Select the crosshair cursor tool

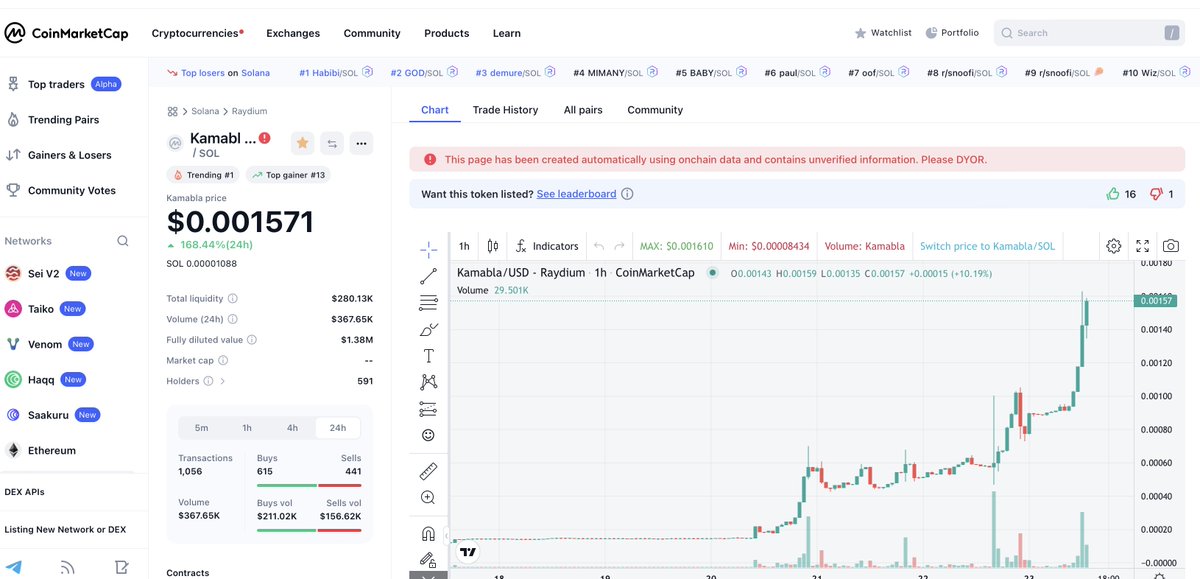428,249
